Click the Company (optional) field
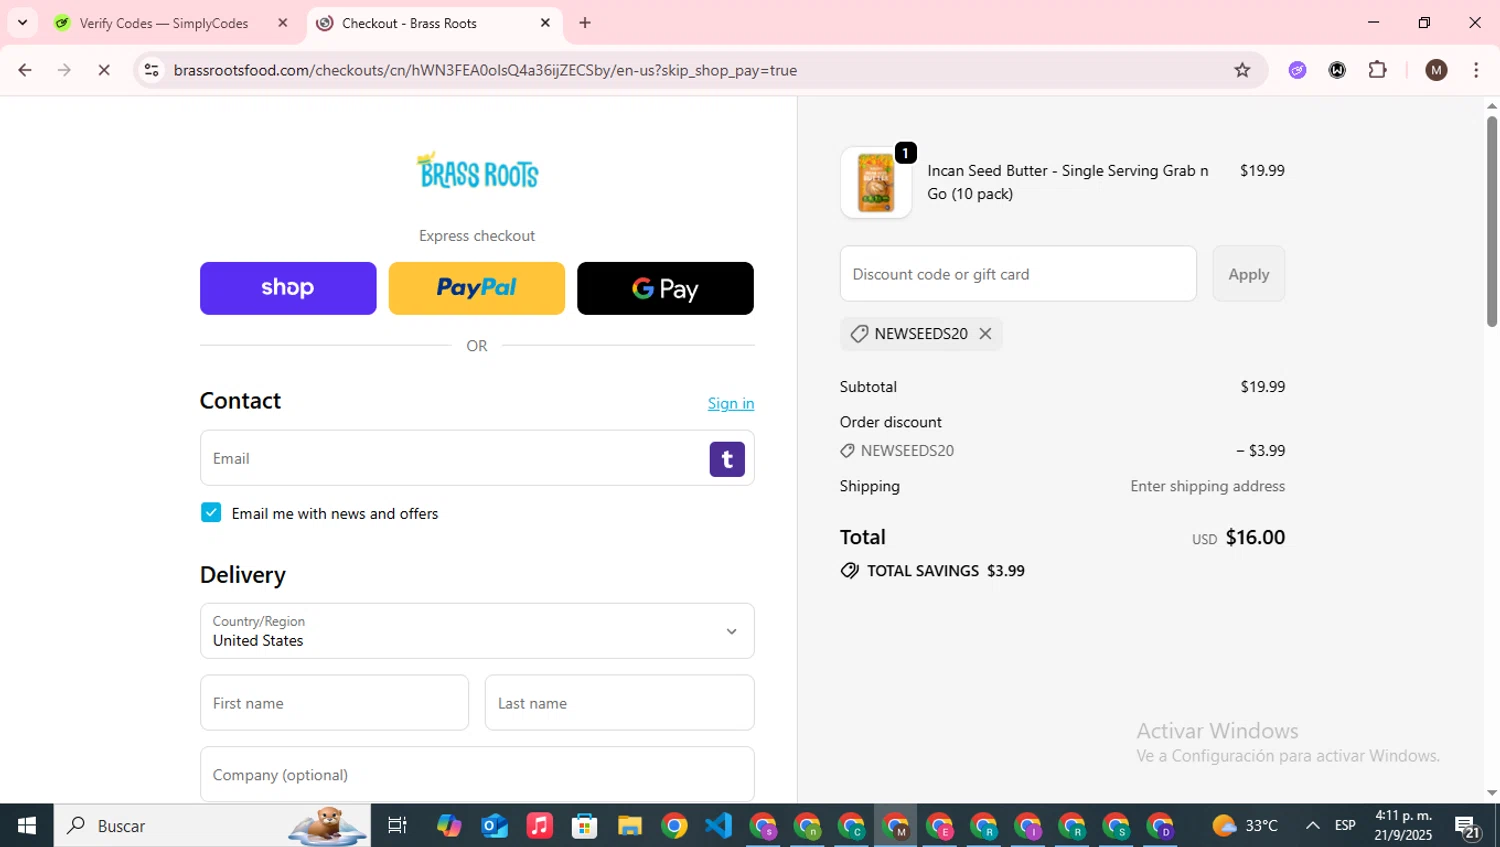 477,774
